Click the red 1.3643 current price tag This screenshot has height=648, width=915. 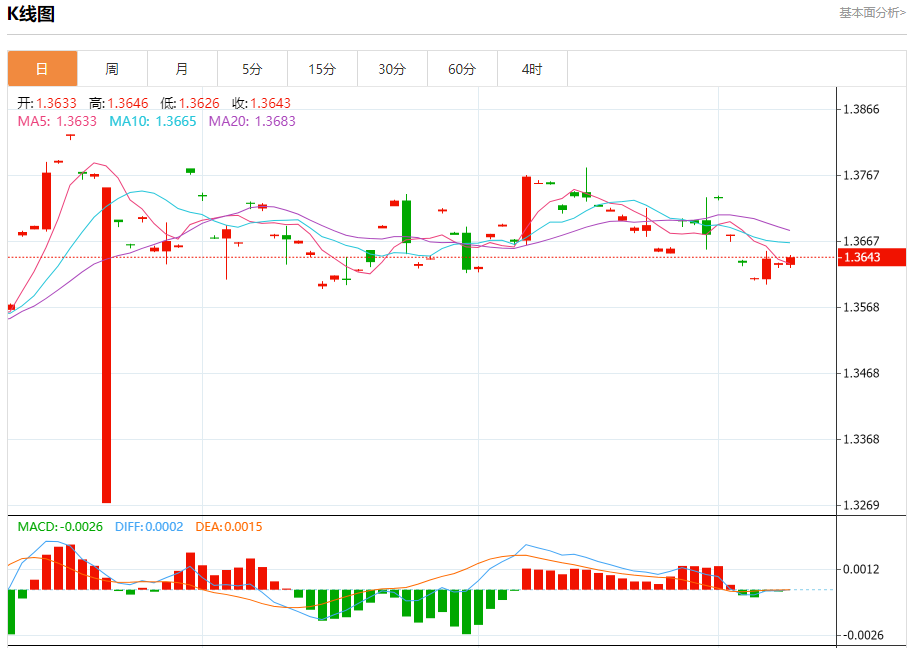coord(871,257)
